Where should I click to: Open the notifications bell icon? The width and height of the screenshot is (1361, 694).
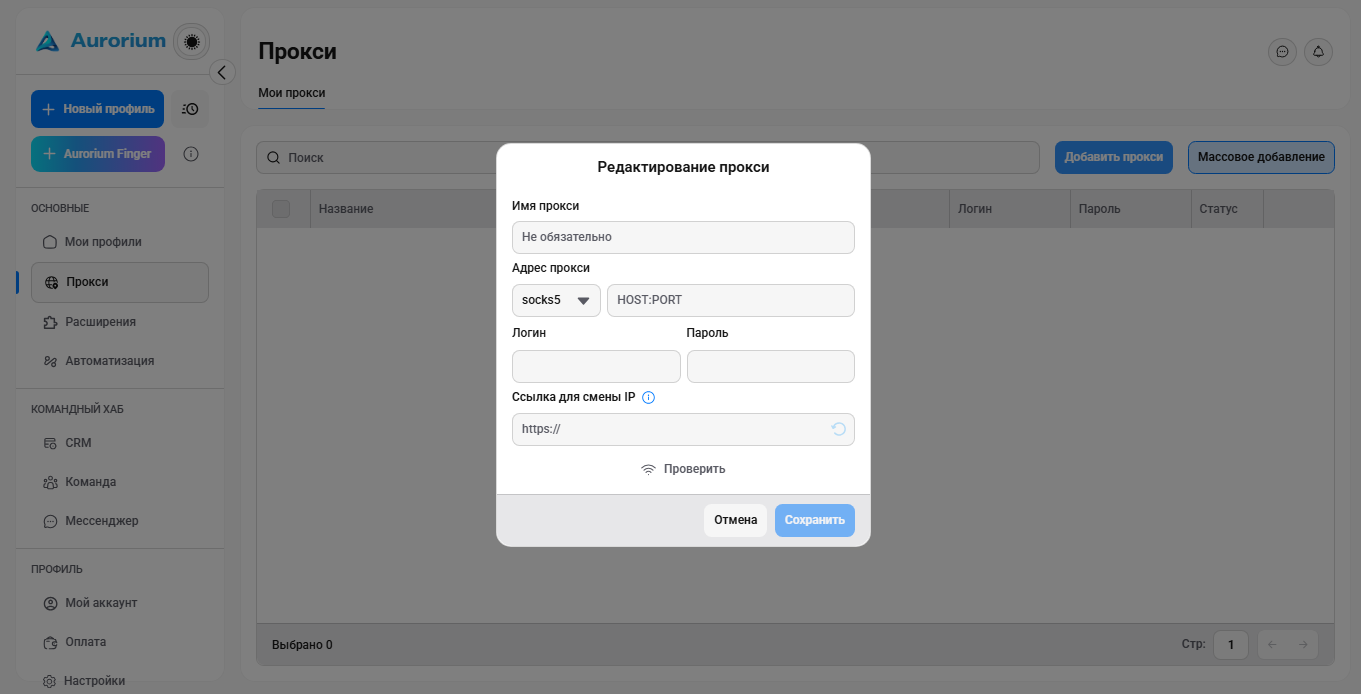tap(1318, 52)
